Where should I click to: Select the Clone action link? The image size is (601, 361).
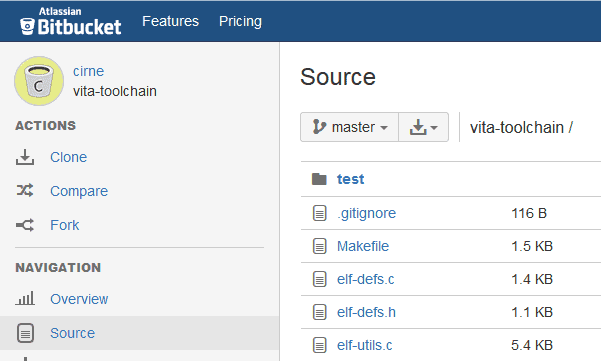pos(69,157)
